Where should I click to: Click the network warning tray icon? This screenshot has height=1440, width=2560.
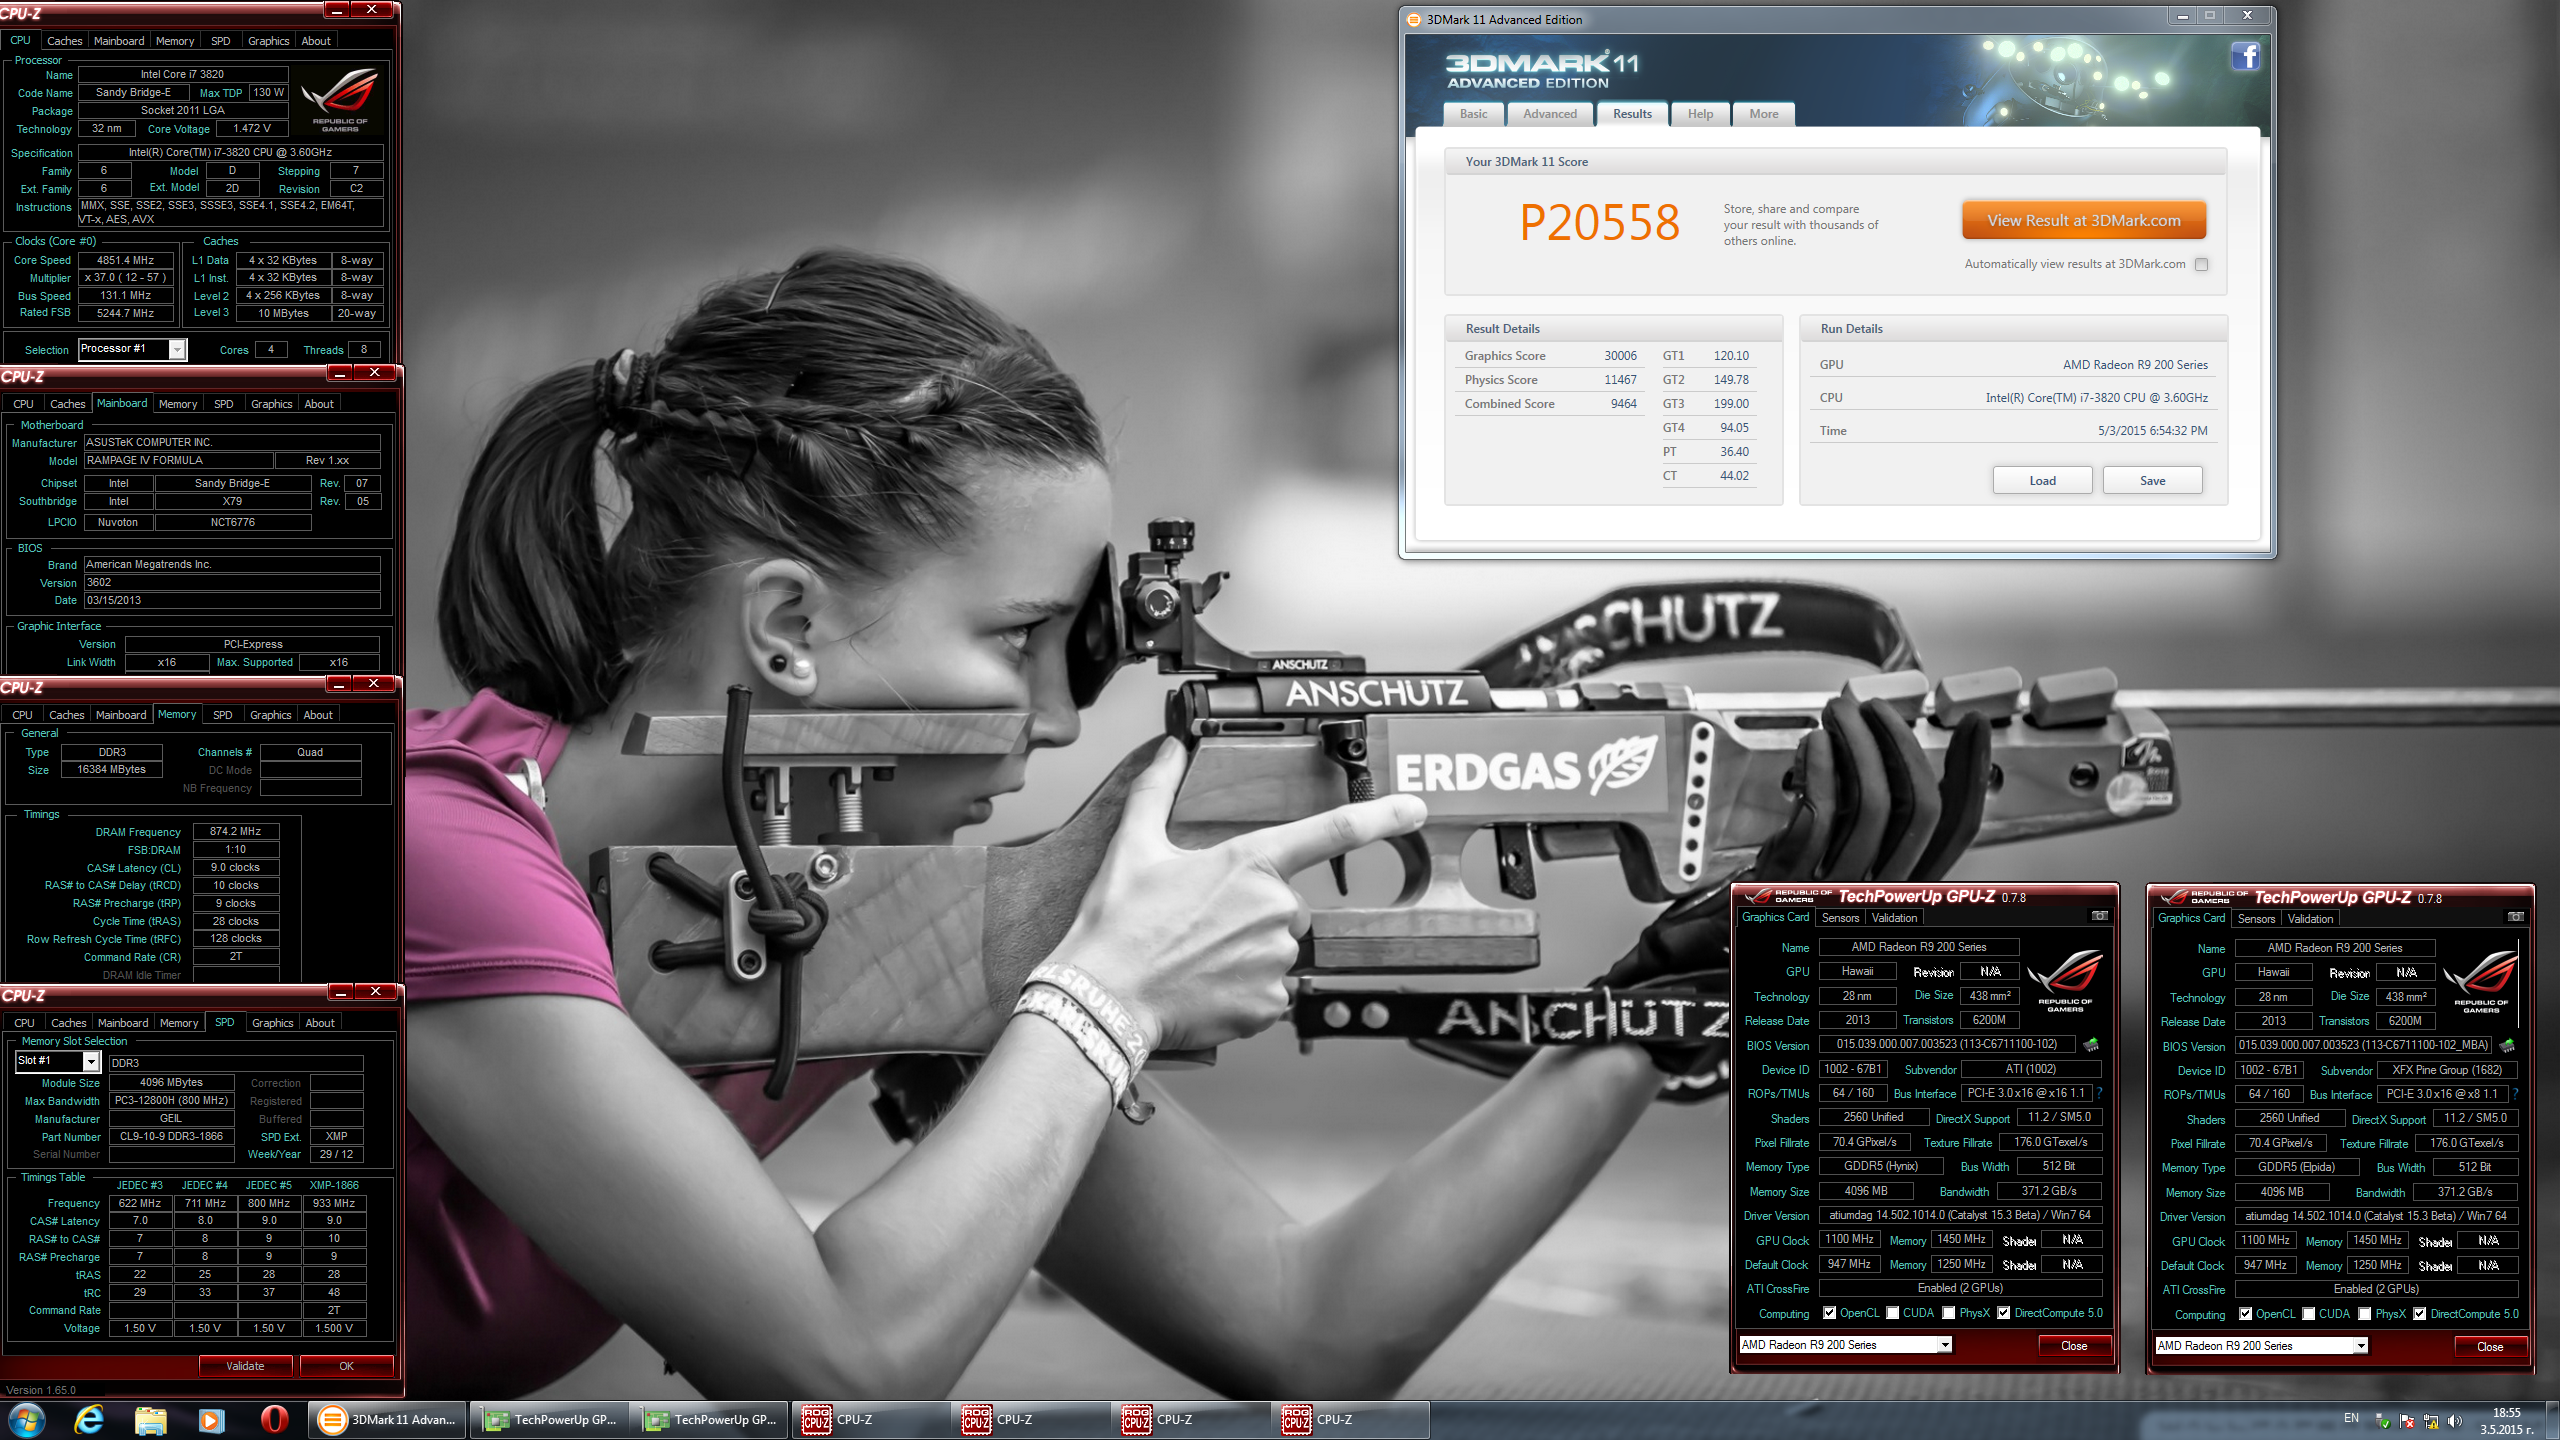click(x=2431, y=1421)
